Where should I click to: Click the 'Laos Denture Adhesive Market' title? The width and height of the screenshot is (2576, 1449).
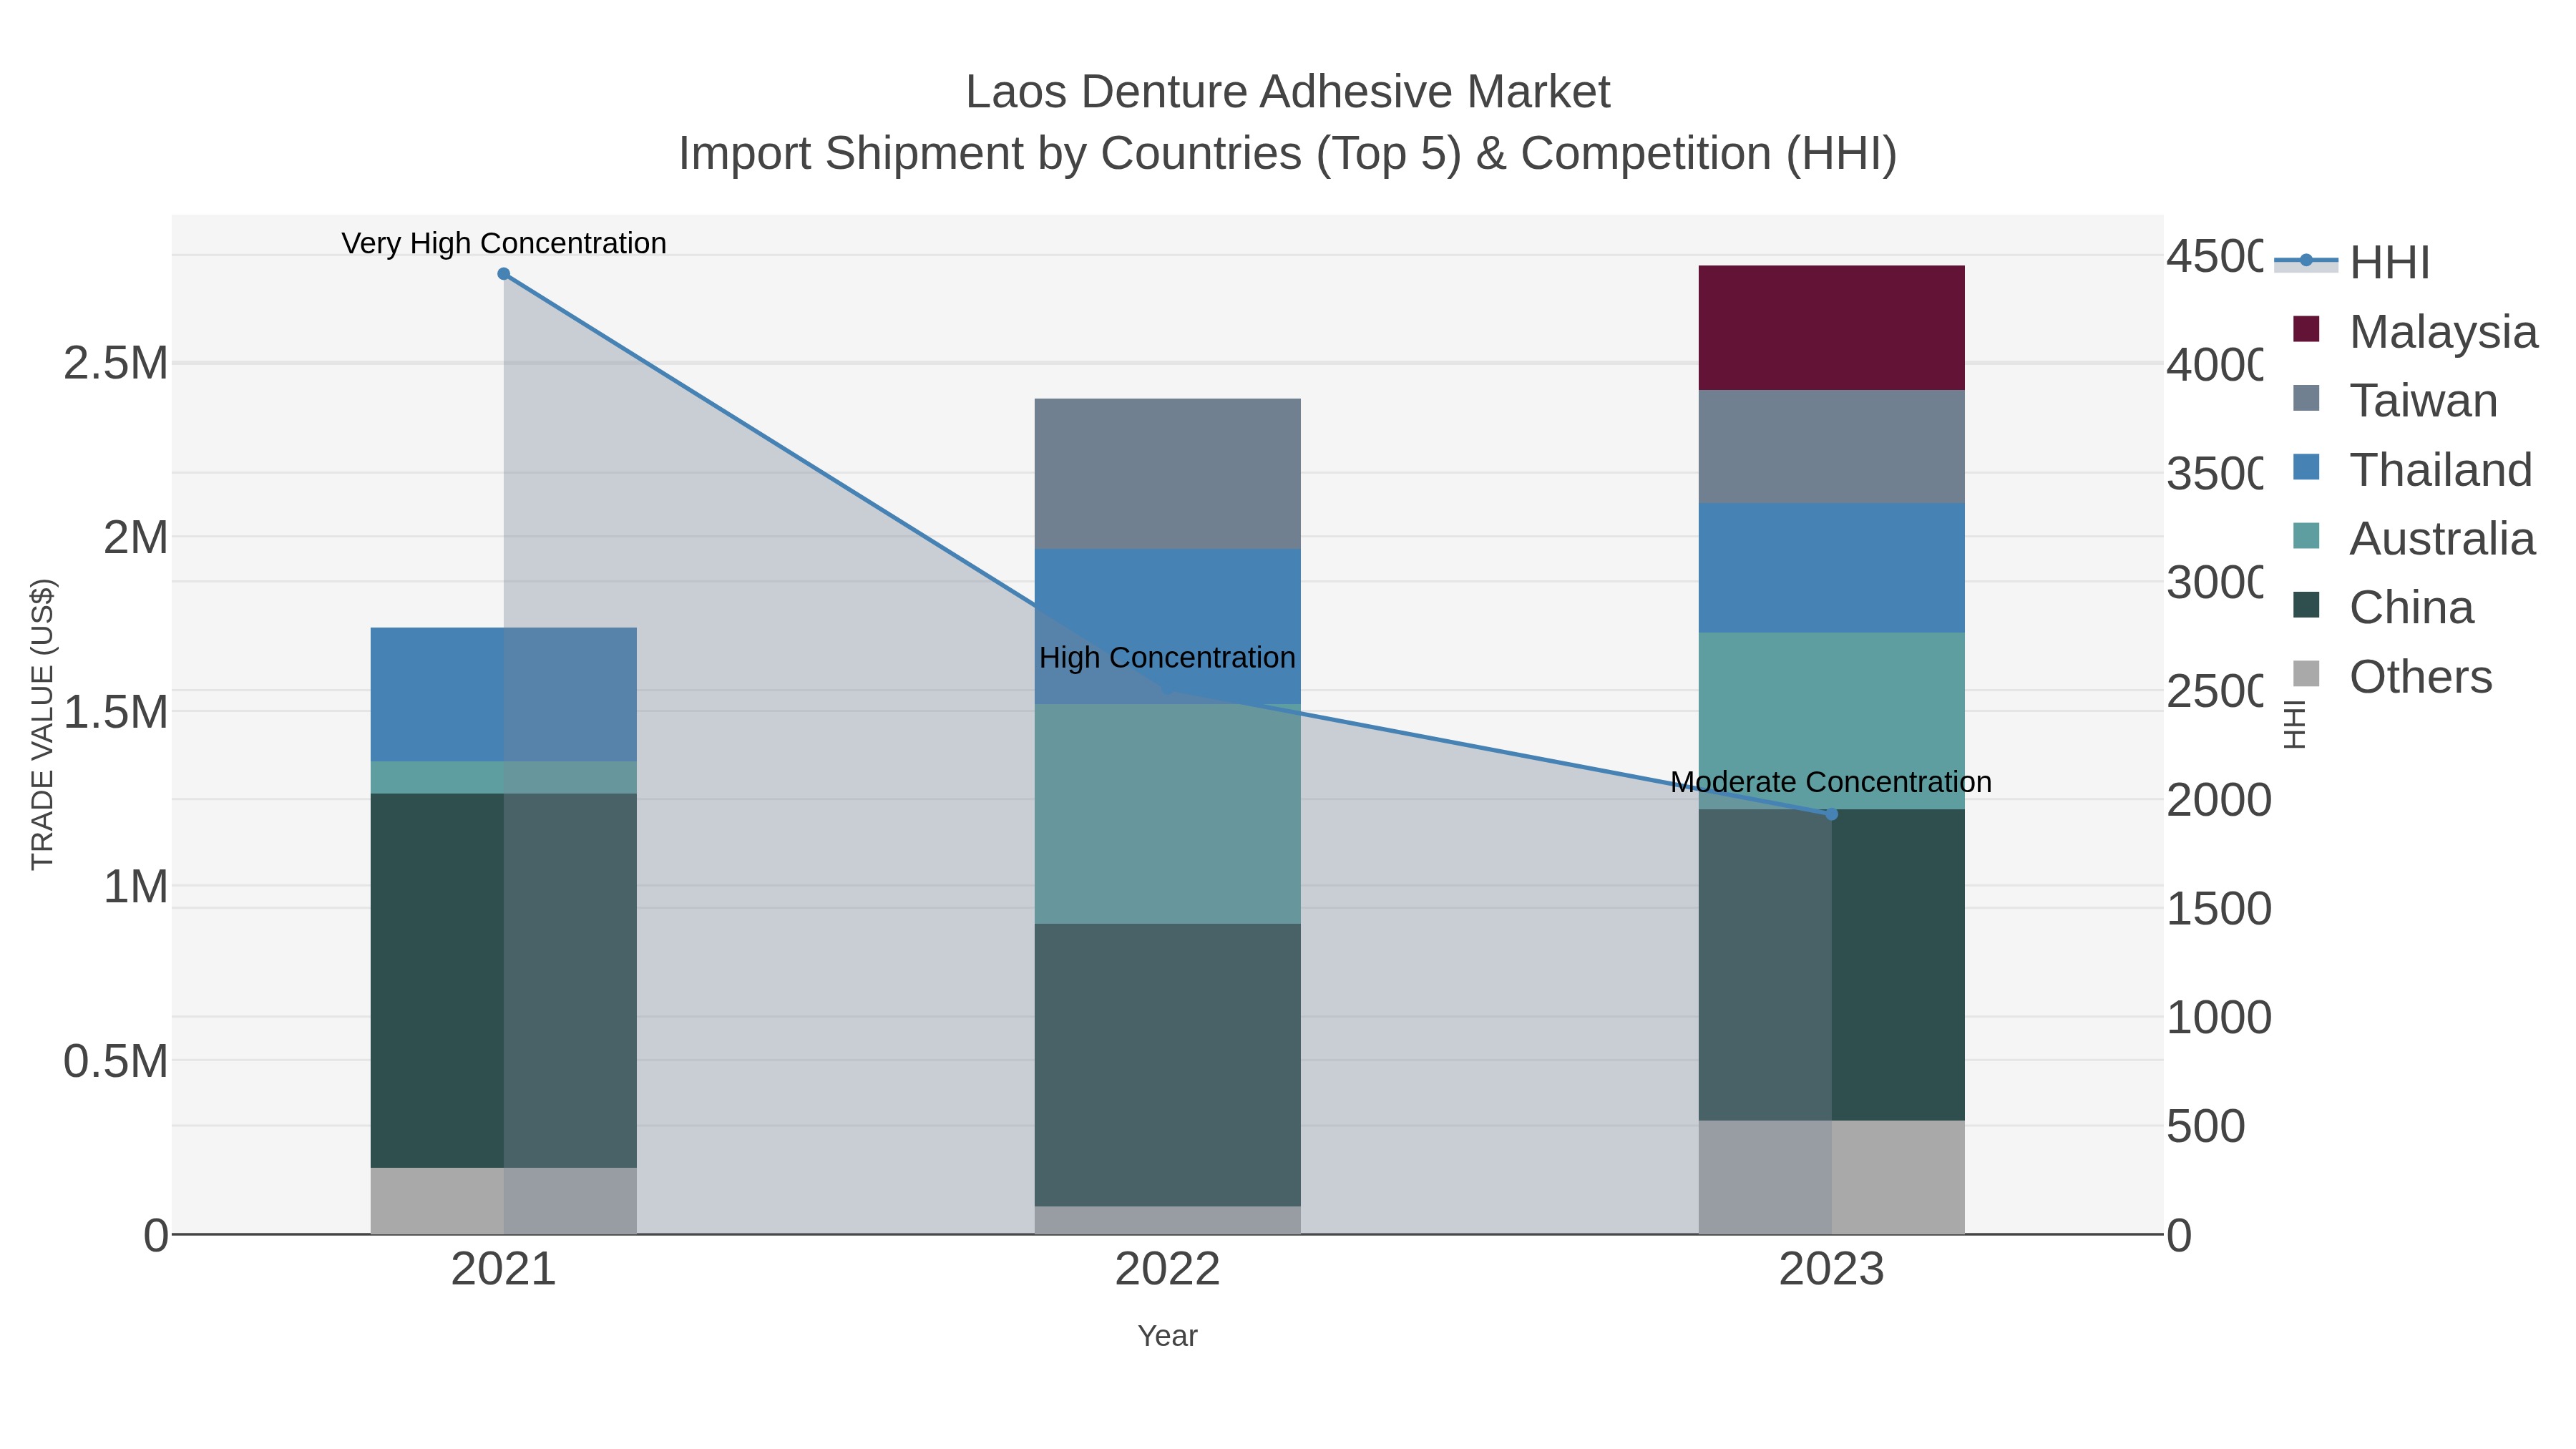click(1287, 92)
